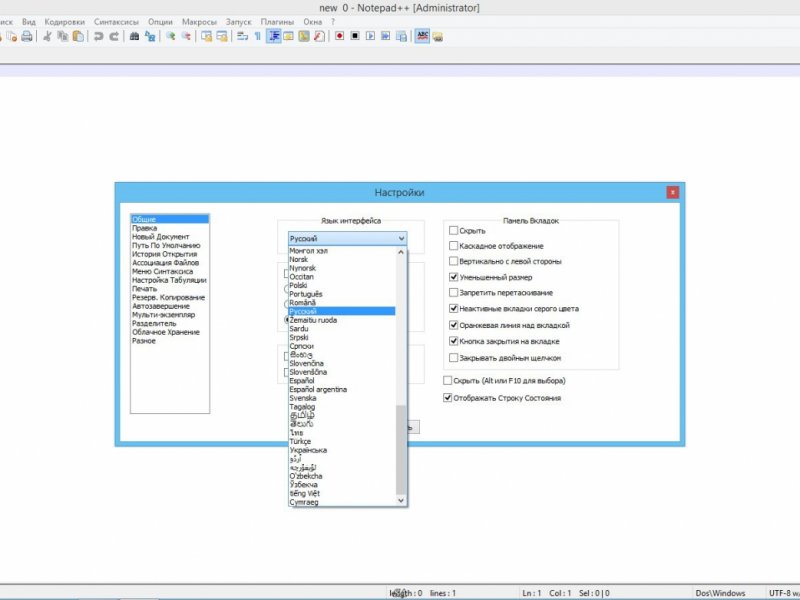
Task: Open the Плагины menu
Action: (x=277, y=22)
